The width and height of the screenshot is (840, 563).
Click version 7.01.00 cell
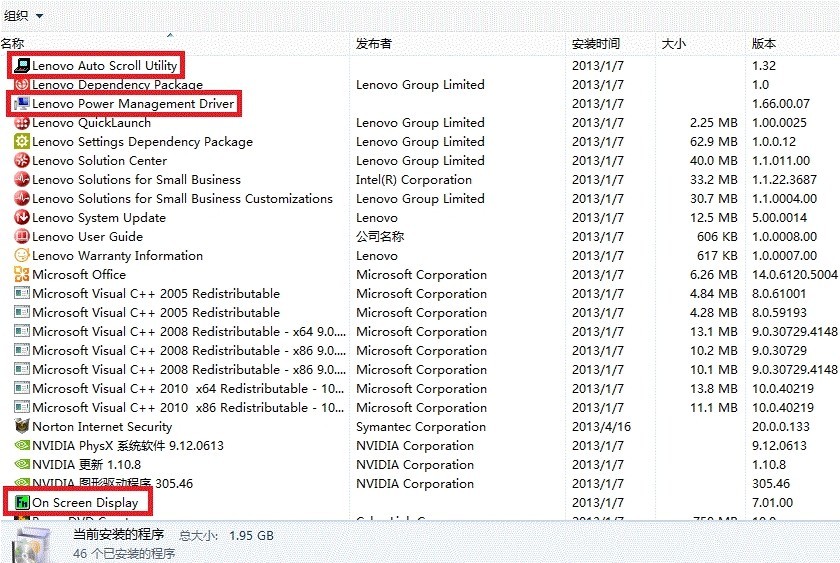pyautogui.click(x=772, y=502)
